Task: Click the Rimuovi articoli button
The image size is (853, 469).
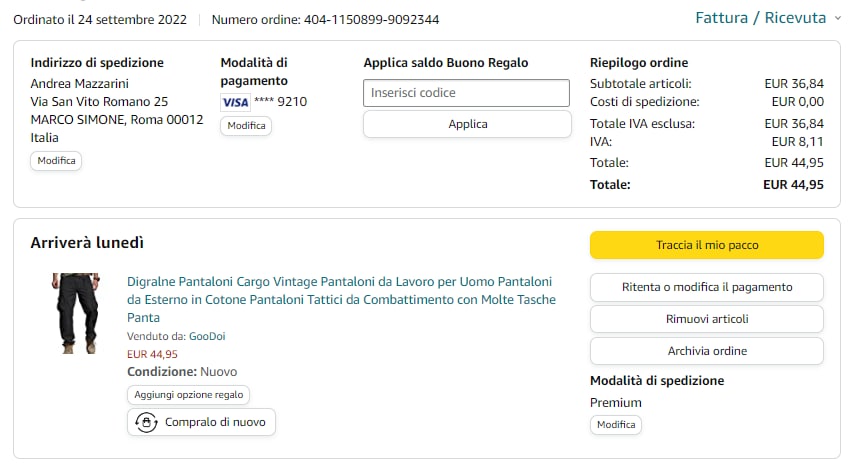Action: click(707, 319)
